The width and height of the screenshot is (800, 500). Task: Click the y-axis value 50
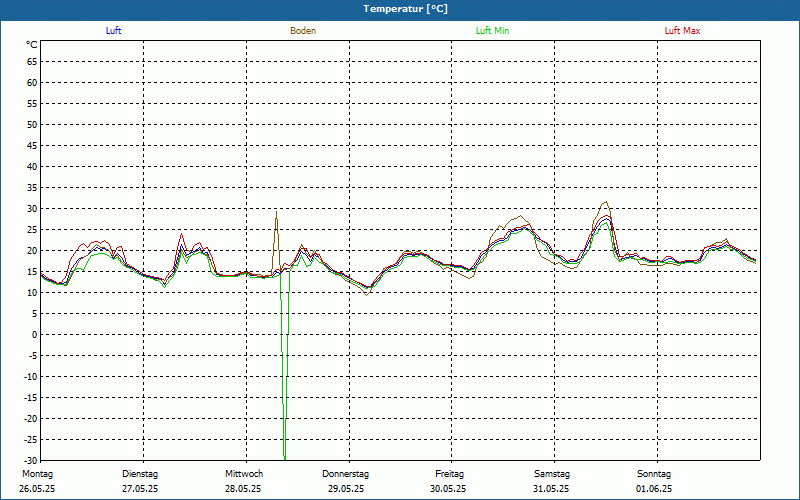(x=32, y=124)
